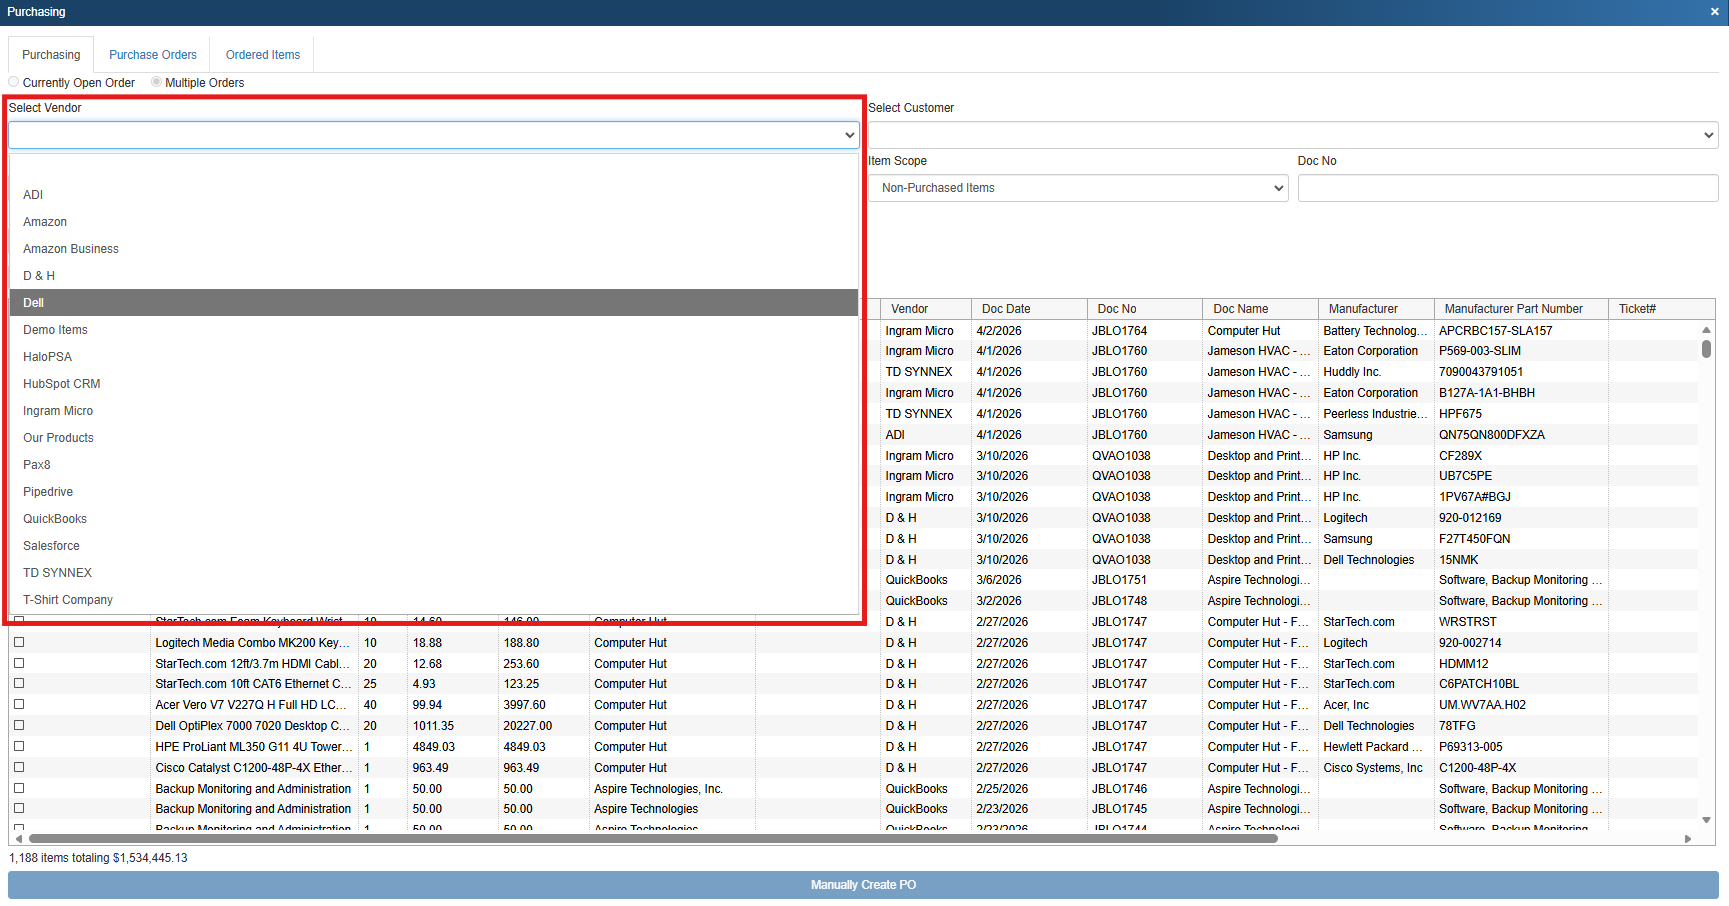
Task: Close the Purchasing window
Action: (1714, 12)
